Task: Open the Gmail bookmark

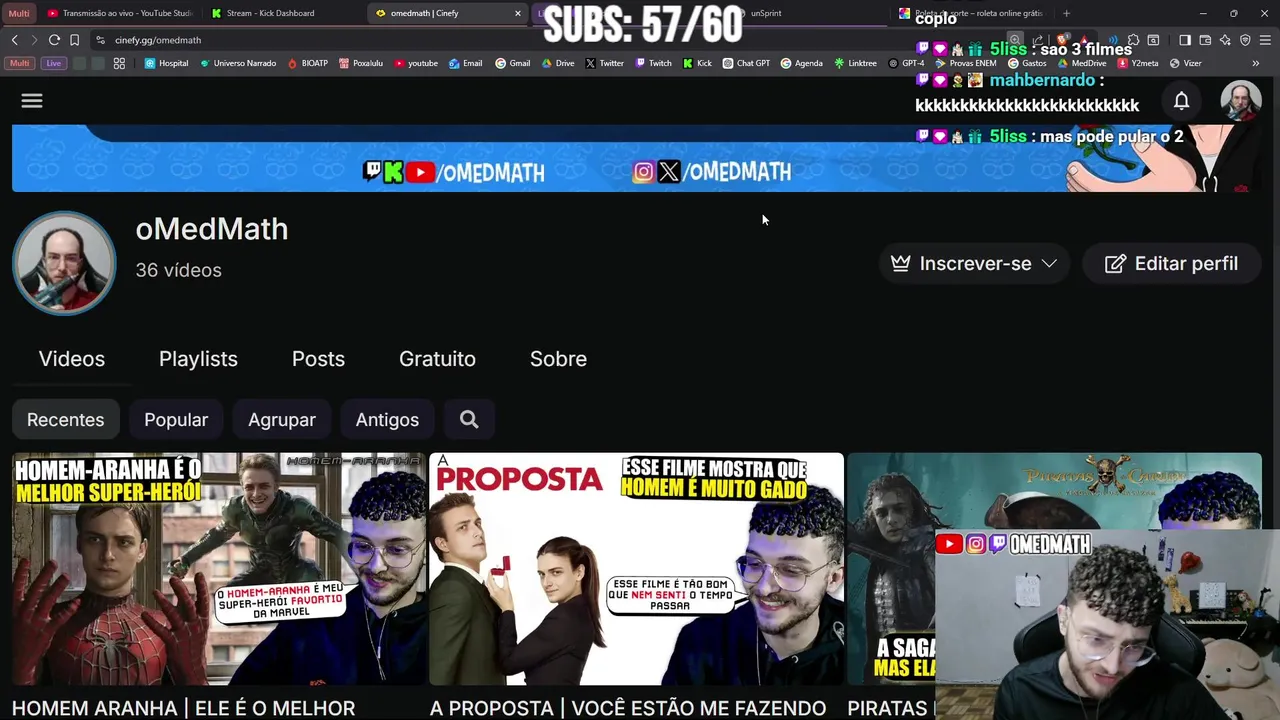Action: pyautogui.click(x=513, y=63)
